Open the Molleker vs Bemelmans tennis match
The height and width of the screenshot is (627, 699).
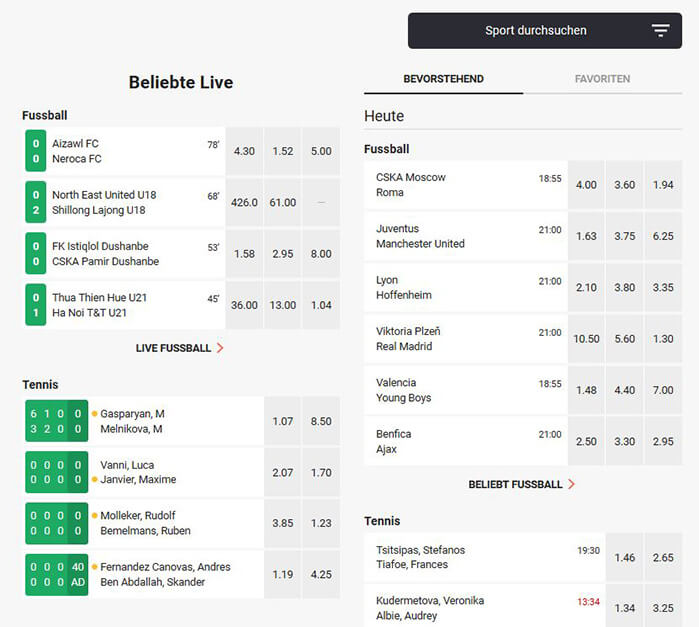click(144, 523)
